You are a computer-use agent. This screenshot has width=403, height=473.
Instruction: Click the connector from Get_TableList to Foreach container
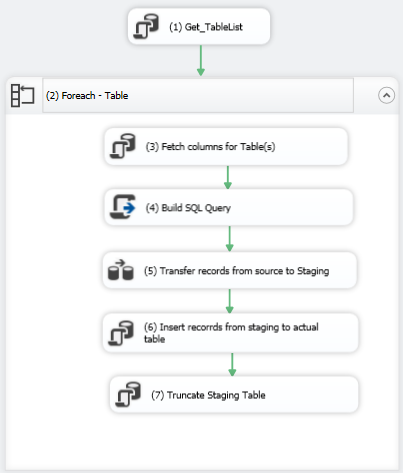point(201,61)
